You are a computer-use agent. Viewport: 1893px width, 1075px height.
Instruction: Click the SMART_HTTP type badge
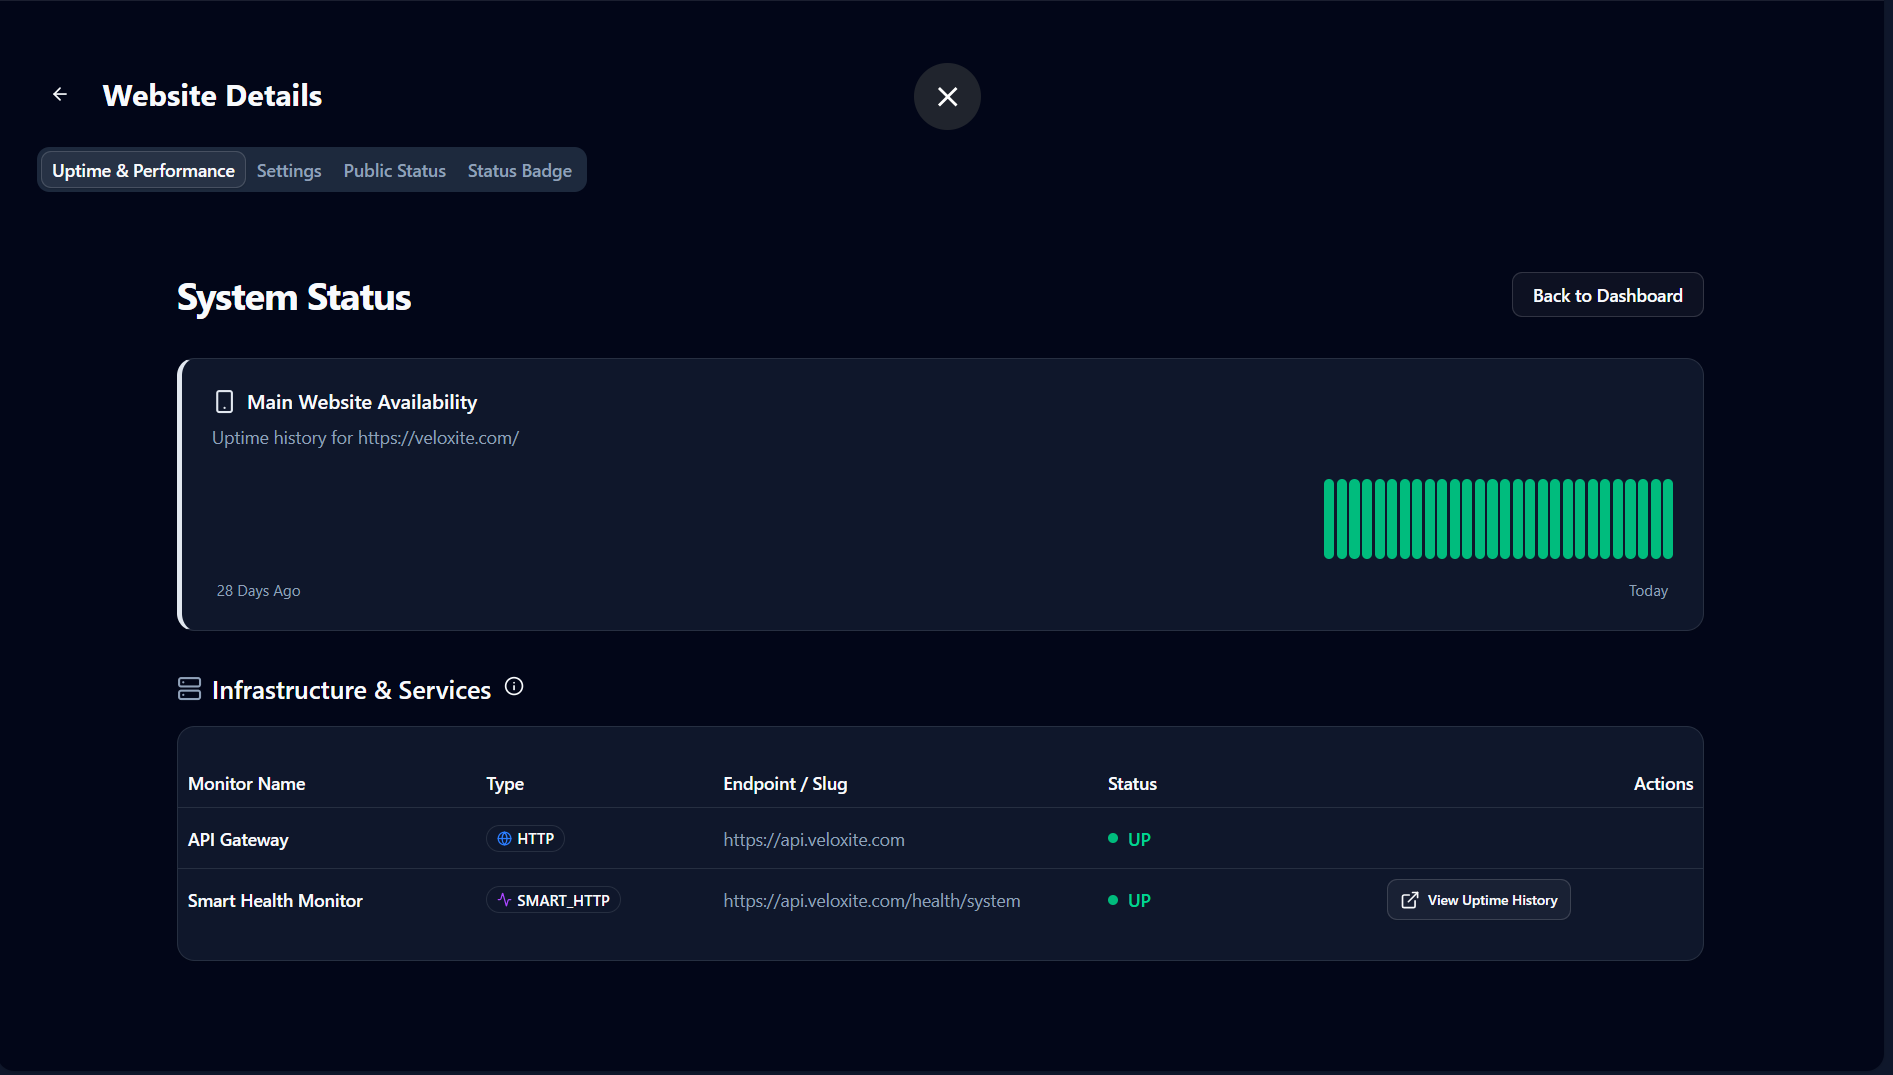pyautogui.click(x=553, y=900)
